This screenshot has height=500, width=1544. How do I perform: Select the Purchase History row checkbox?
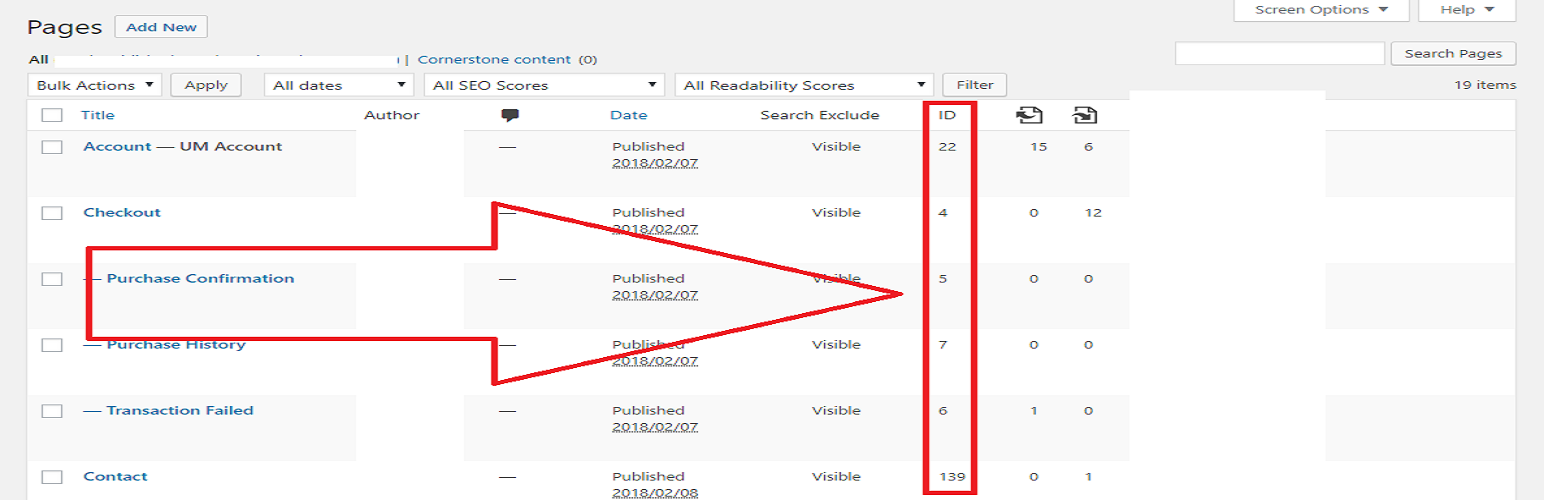click(52, 345)
